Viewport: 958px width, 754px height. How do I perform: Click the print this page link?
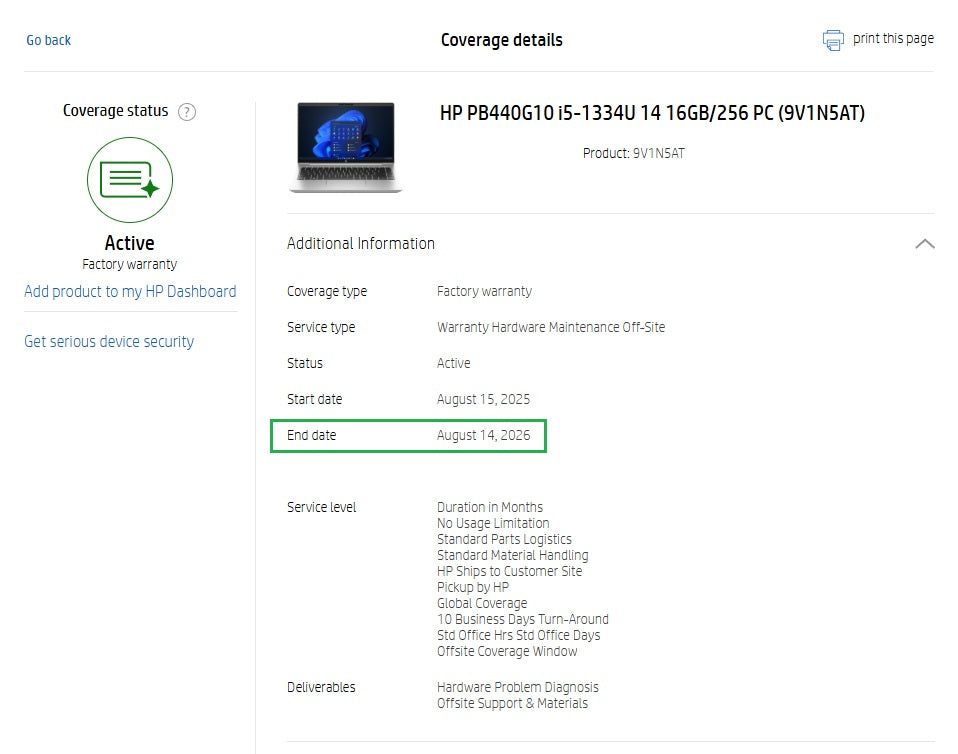893,38
